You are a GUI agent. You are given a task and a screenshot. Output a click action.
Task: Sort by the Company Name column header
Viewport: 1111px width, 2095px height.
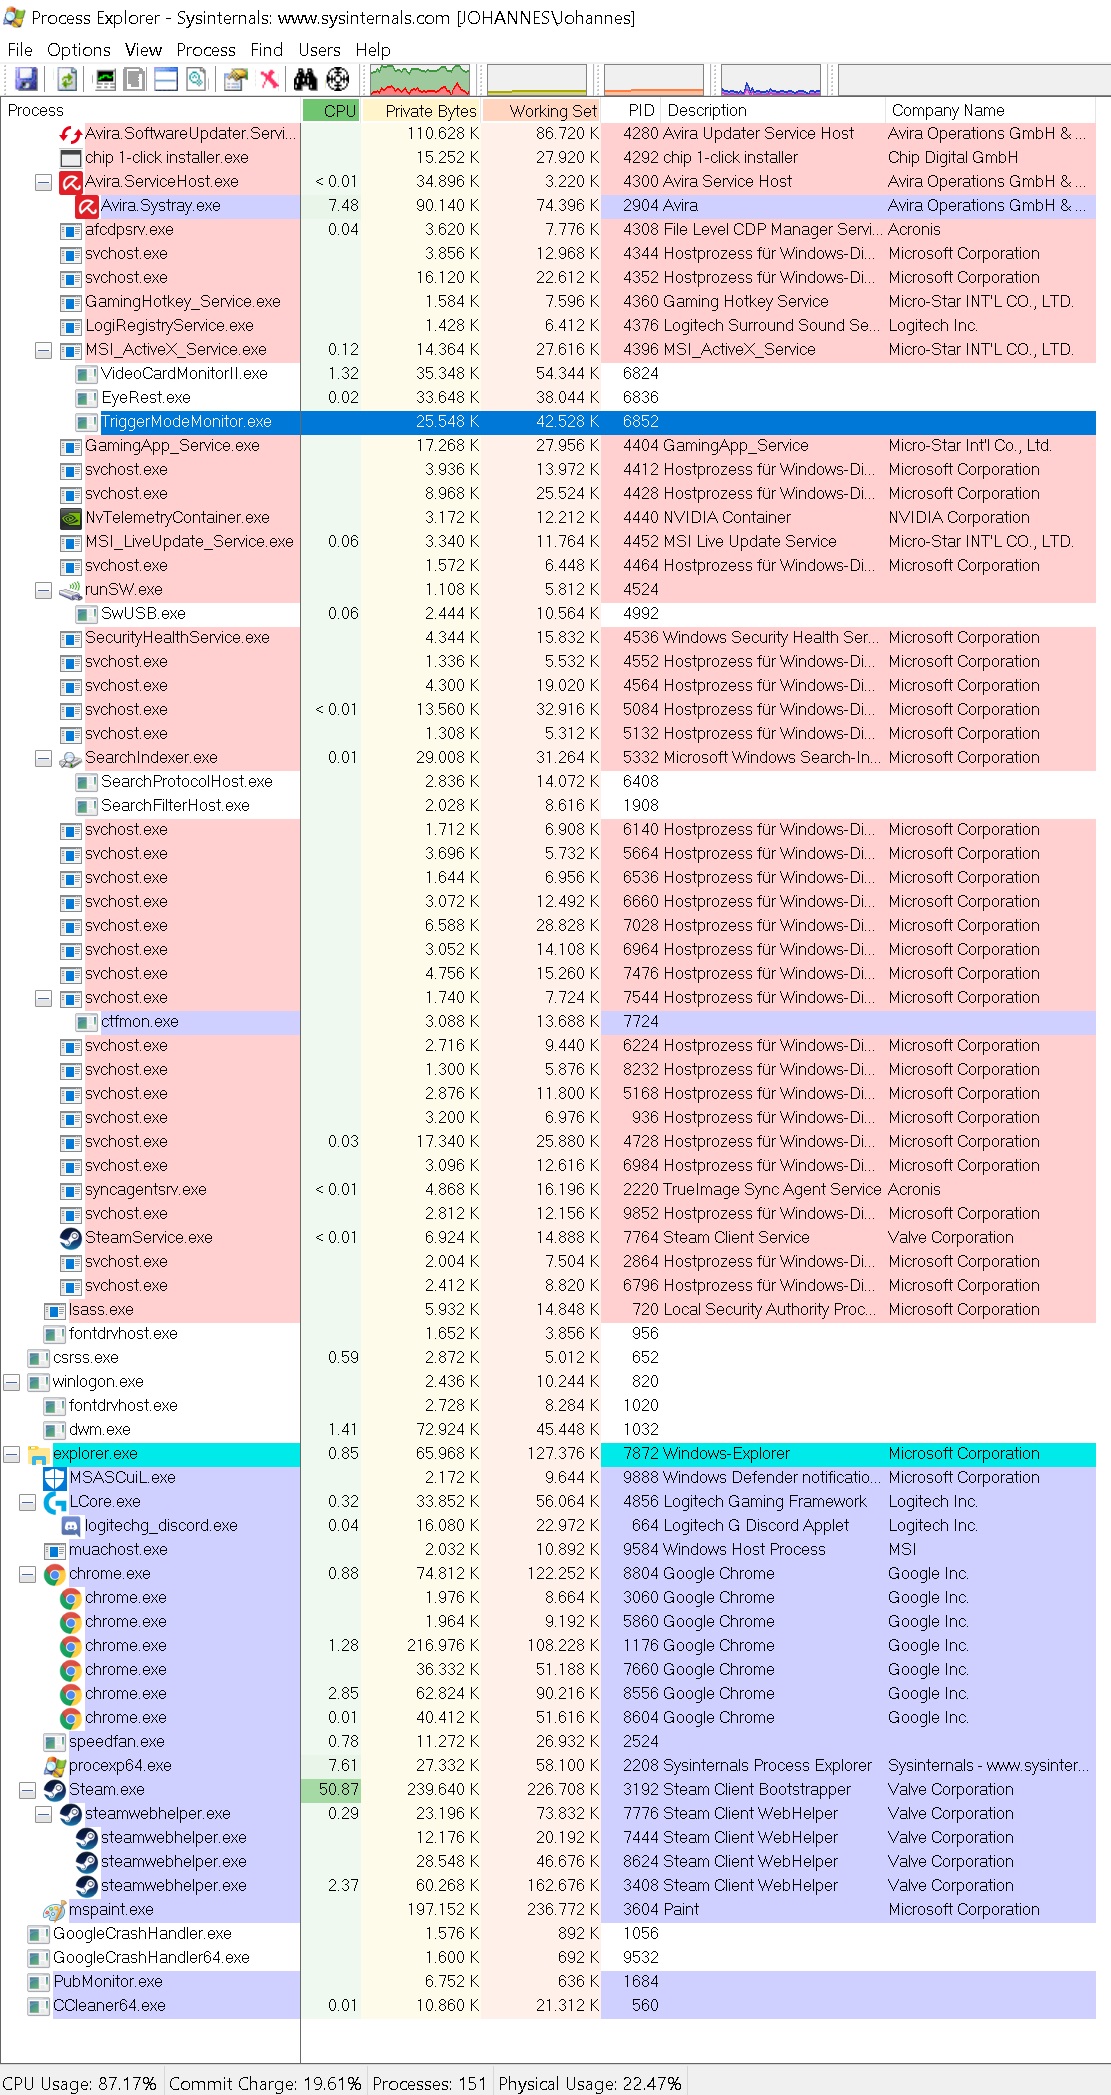(991, 110)
